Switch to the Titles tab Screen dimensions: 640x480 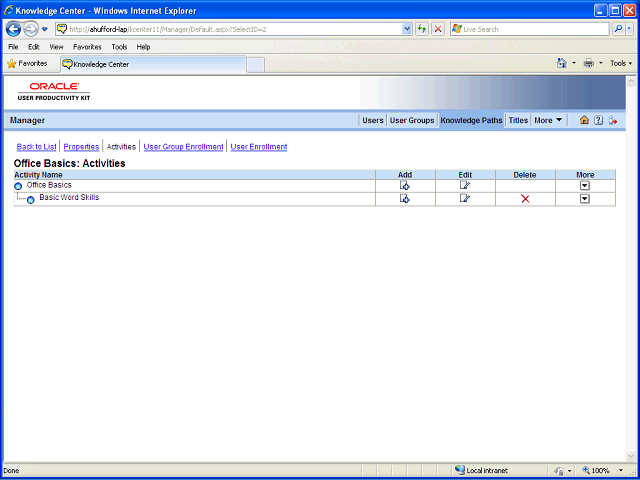518,120
